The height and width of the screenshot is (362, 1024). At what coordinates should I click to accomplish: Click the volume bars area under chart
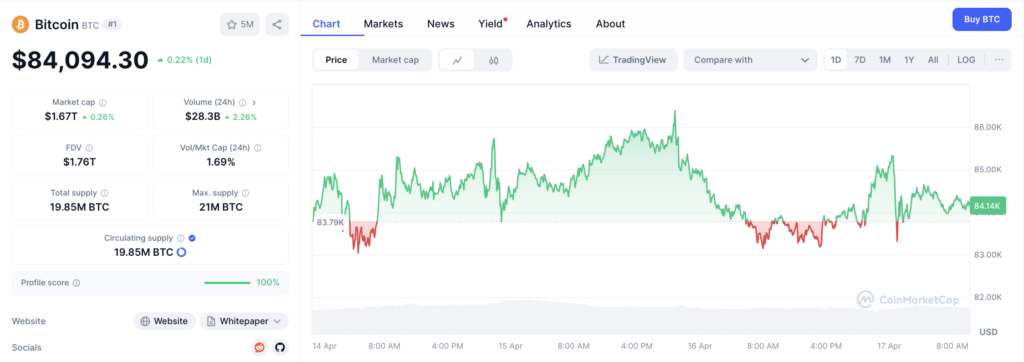click(640, 318)
